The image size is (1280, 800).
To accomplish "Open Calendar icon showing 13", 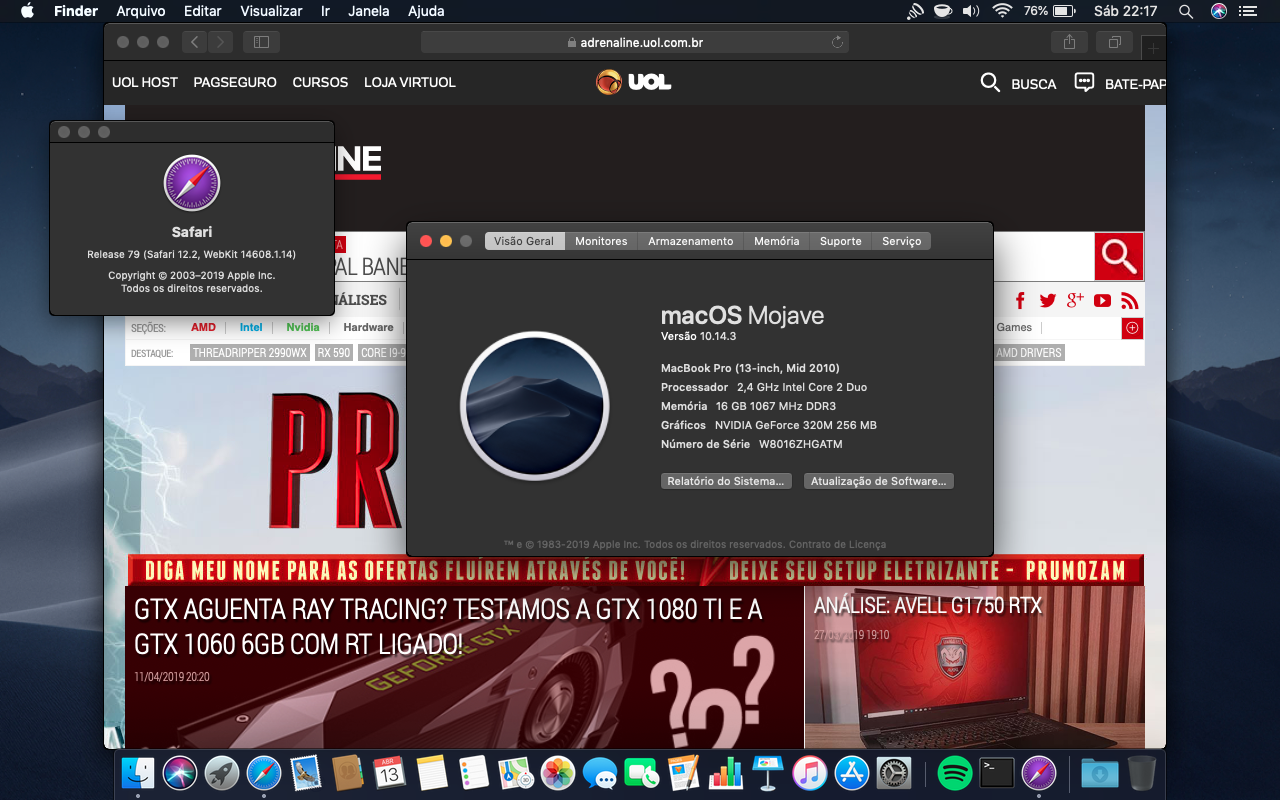I will [x=389, y=773].
